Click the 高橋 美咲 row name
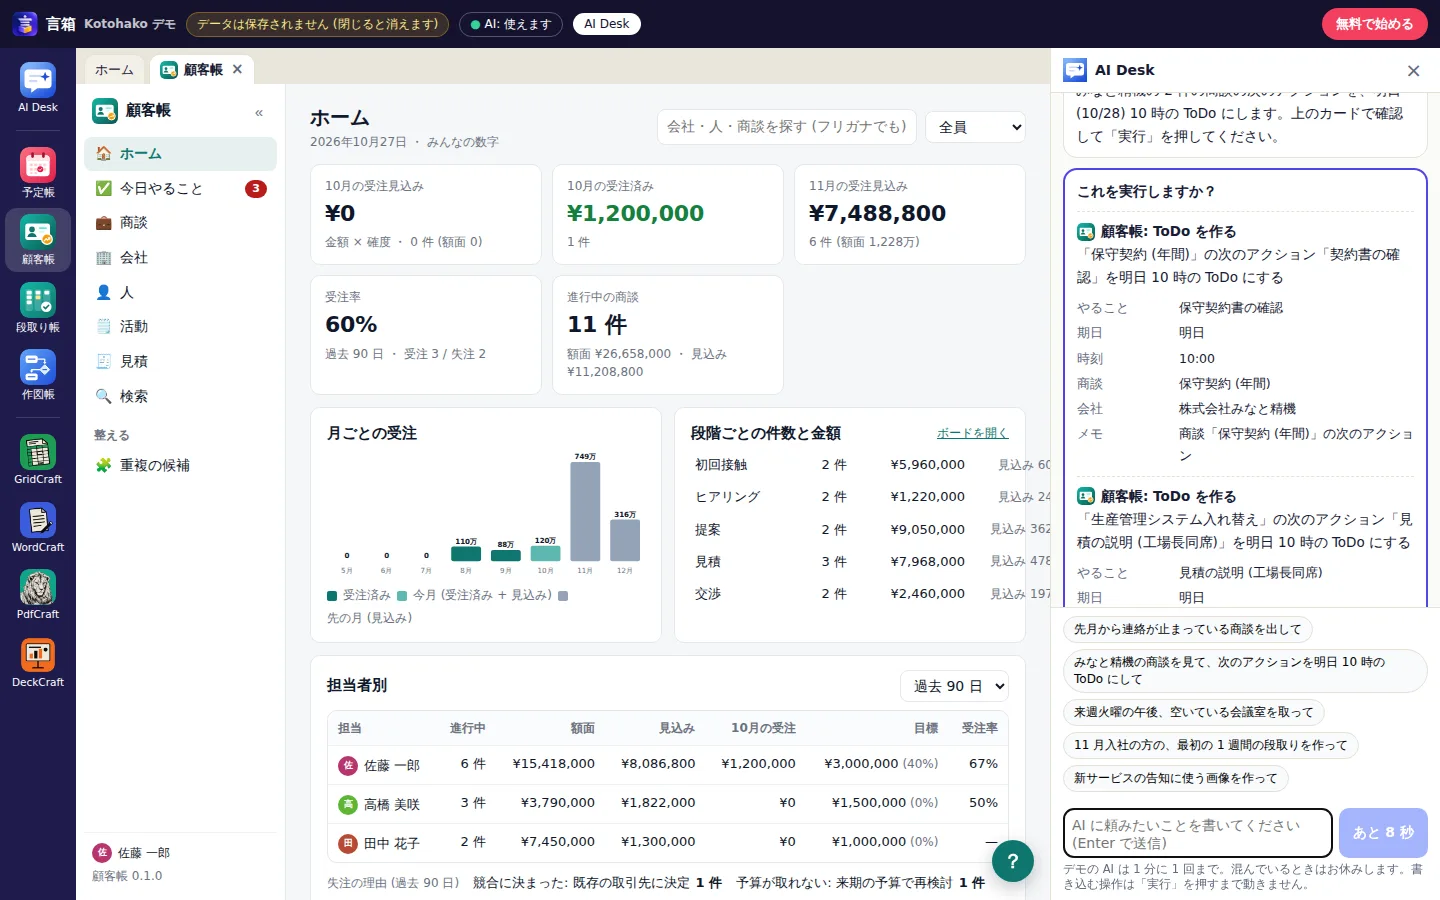Screen dimensions: 1440x900 [392, 804]
